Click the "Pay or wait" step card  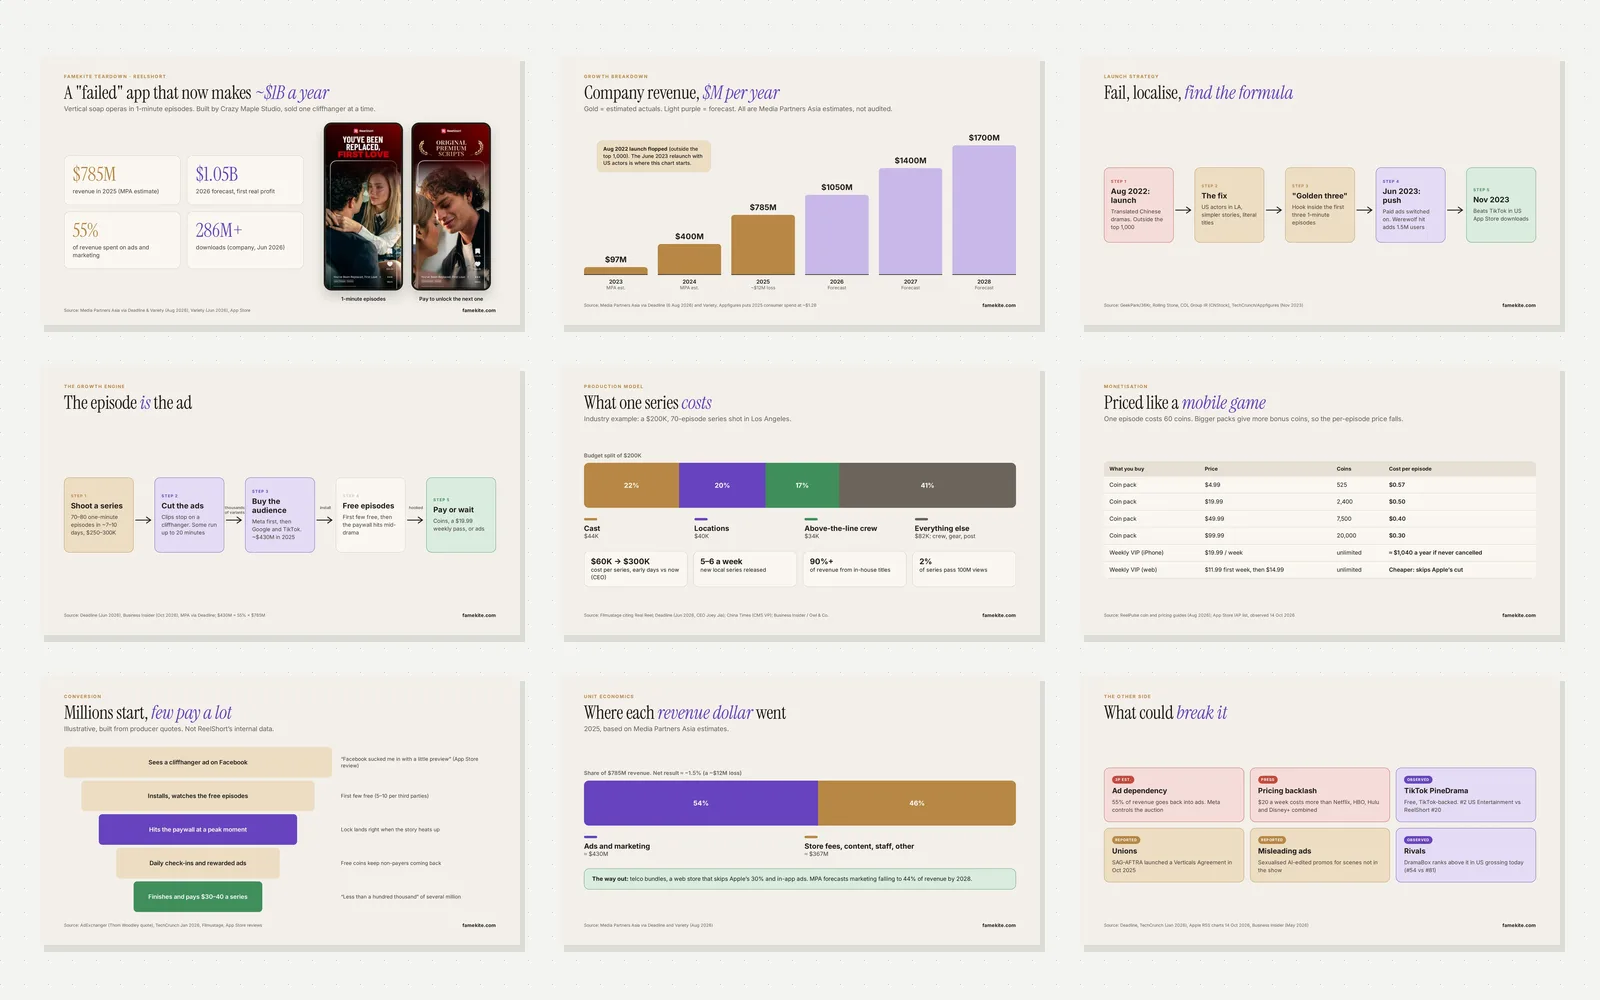click(461, 515)
